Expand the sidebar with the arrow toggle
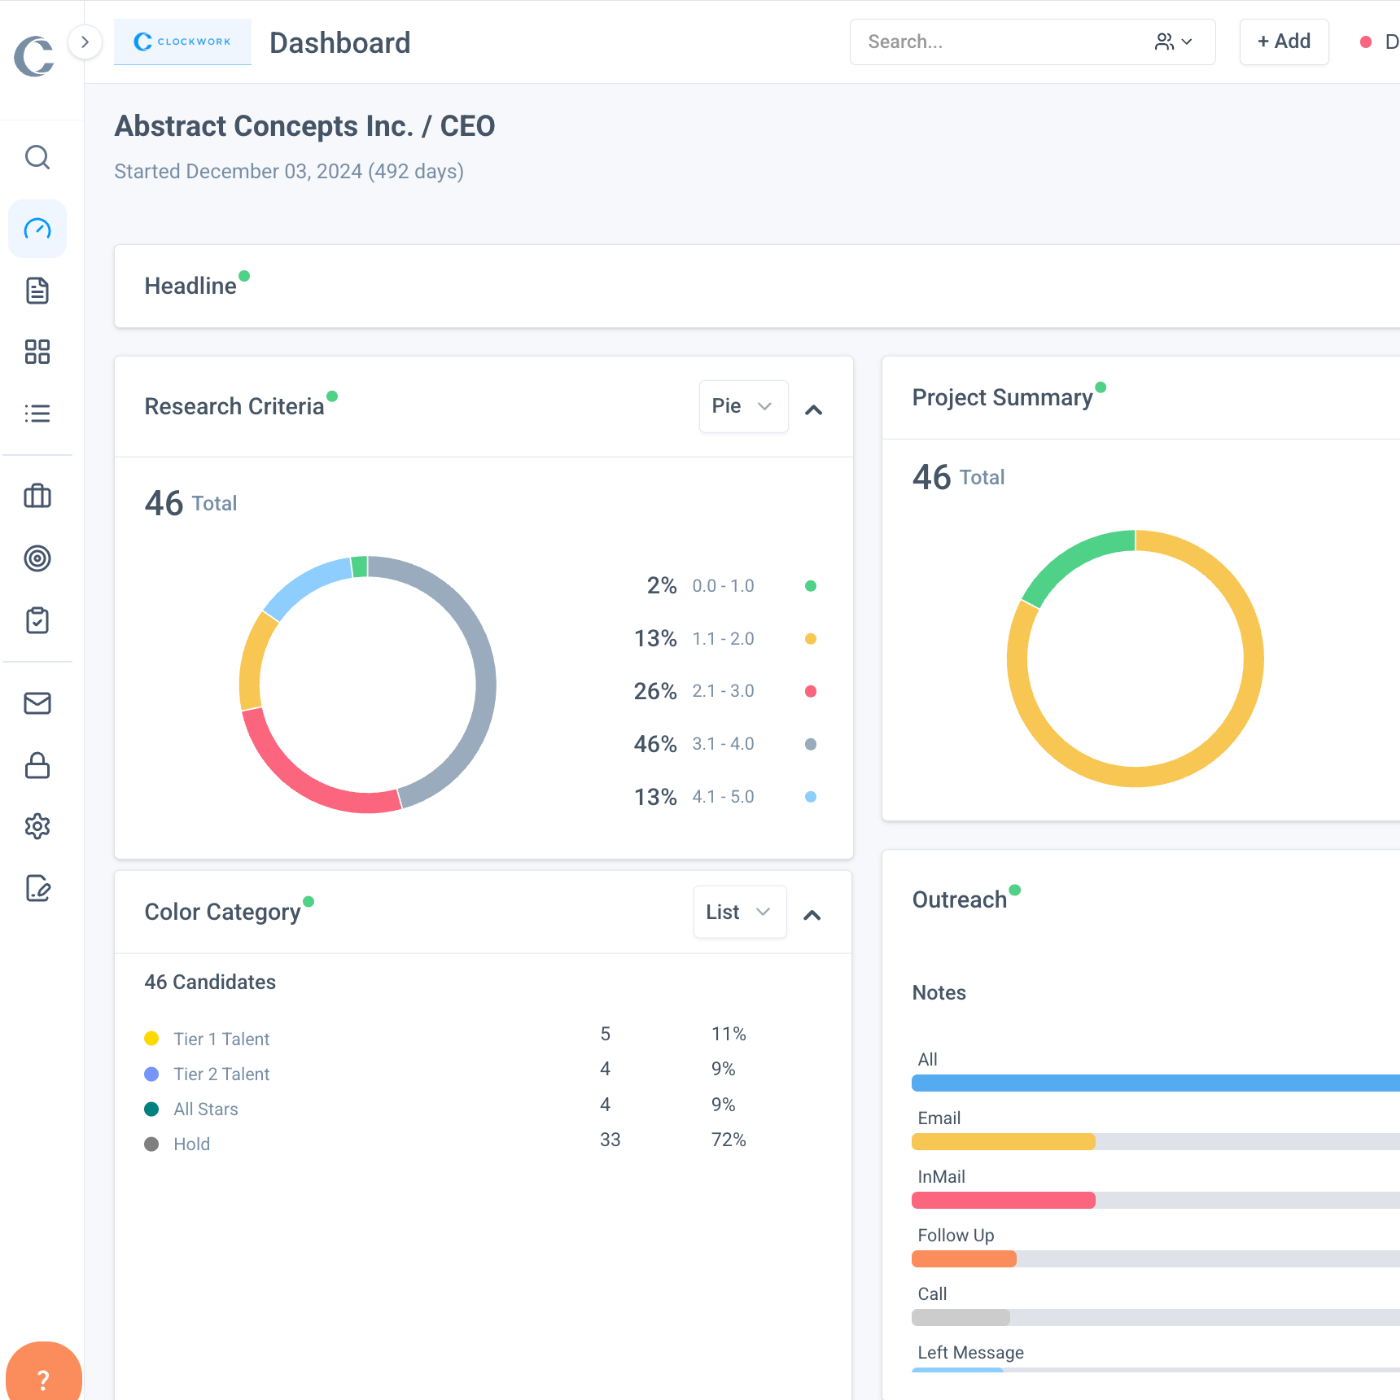Screen dimensions: 1400x1400 [x=85, y=42]
